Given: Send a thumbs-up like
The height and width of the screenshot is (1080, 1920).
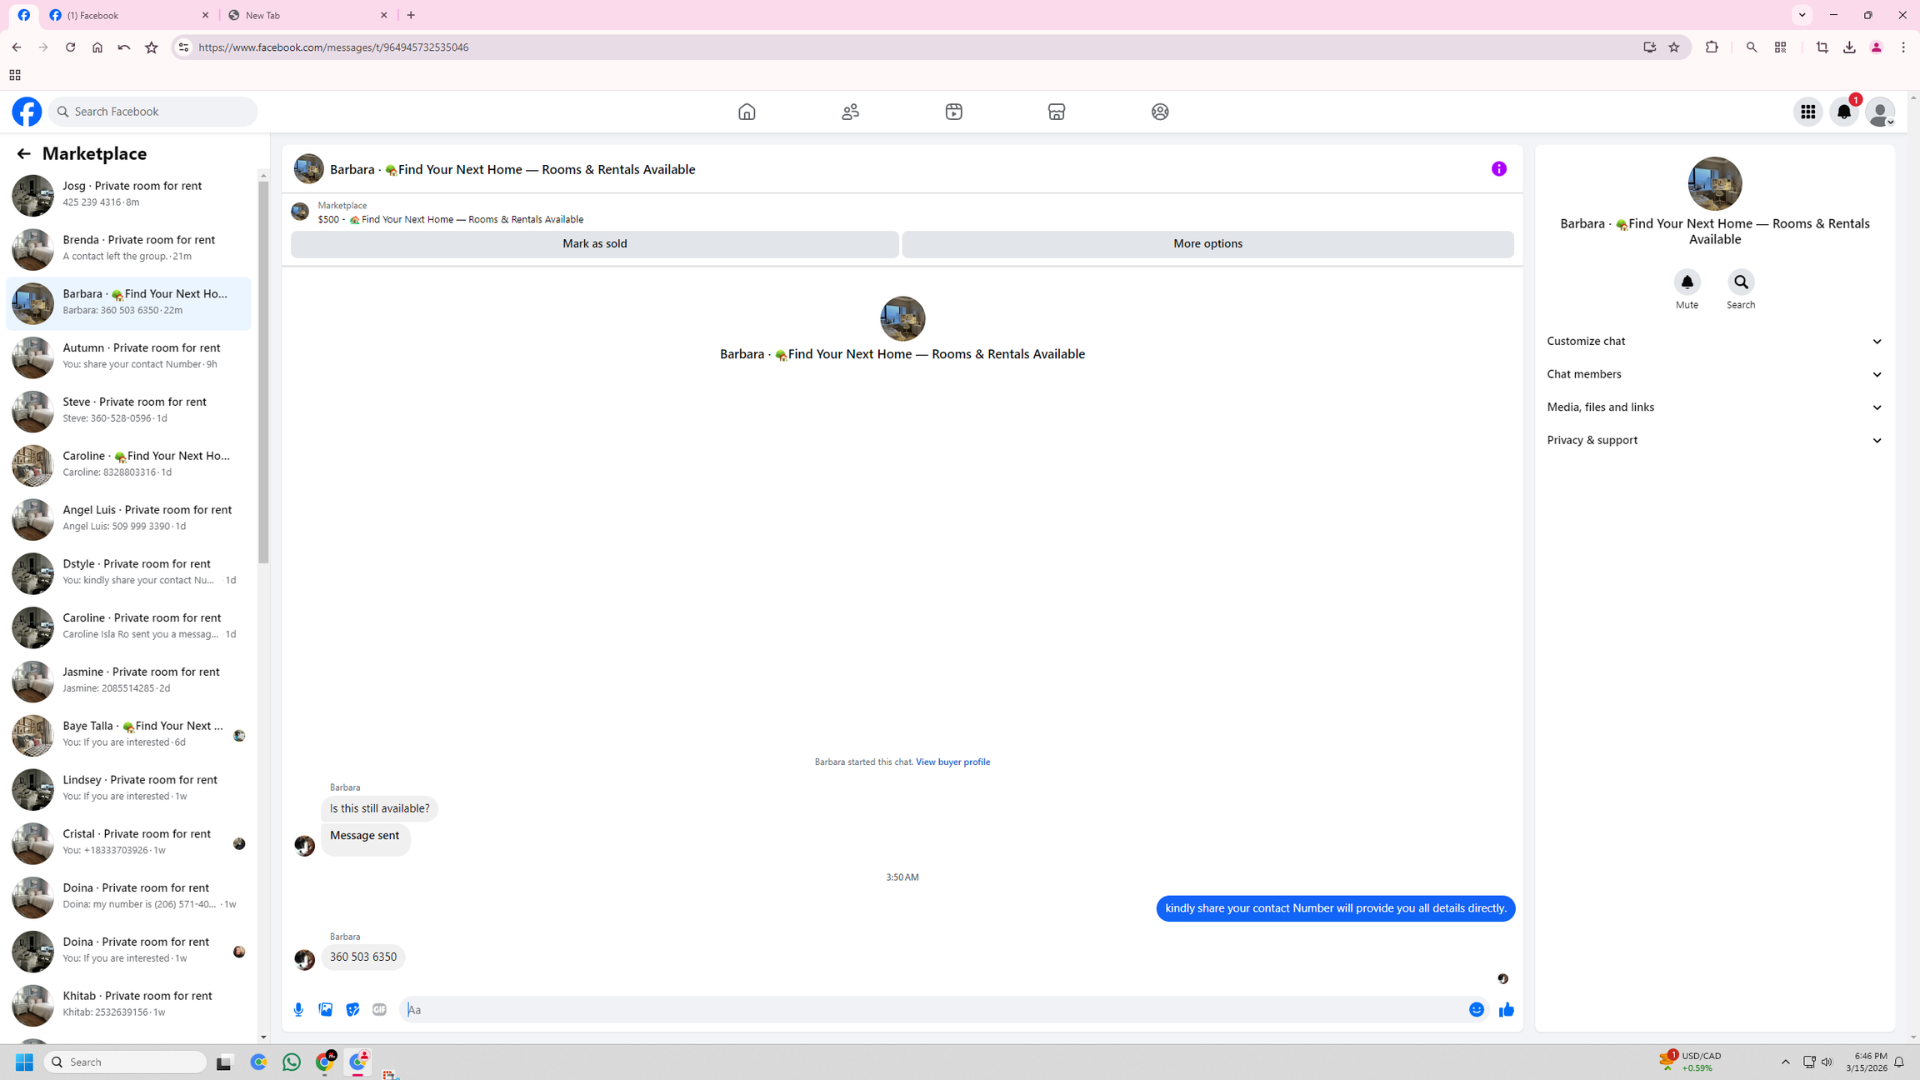Looking at the screenshot, I should (x=1506, y=1010).
